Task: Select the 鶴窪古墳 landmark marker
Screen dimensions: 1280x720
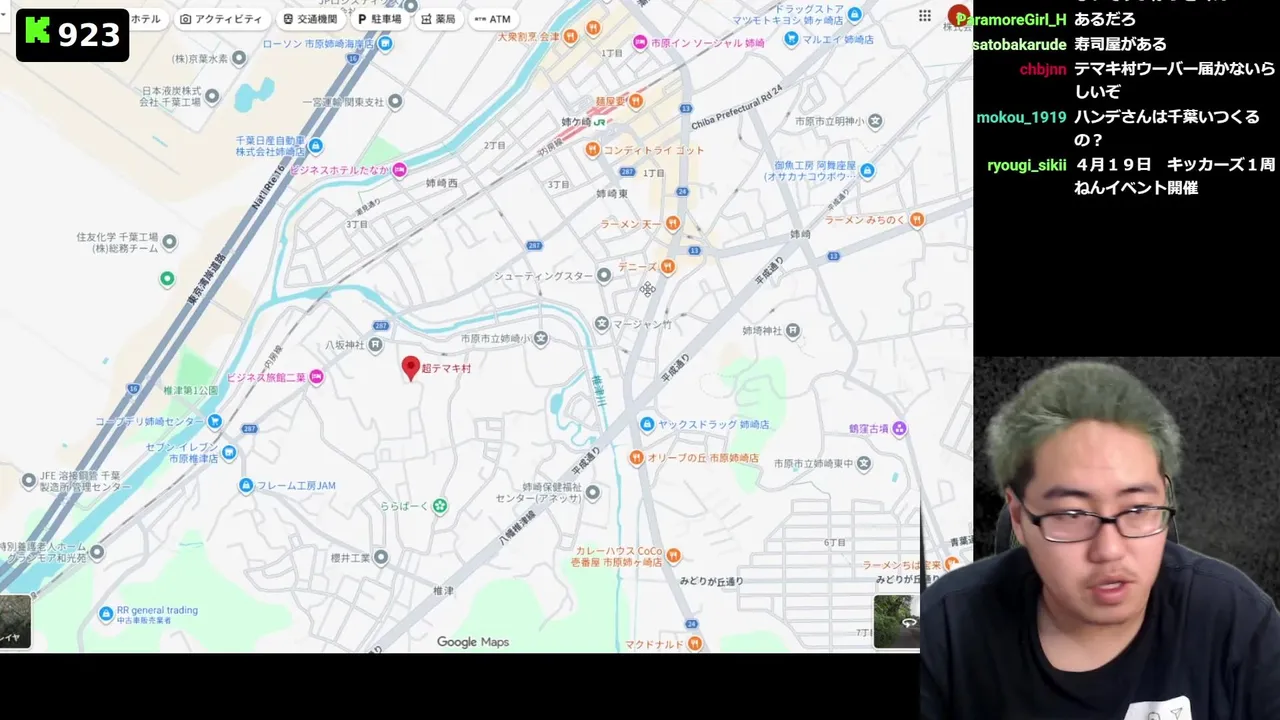Action: (899, 428)
